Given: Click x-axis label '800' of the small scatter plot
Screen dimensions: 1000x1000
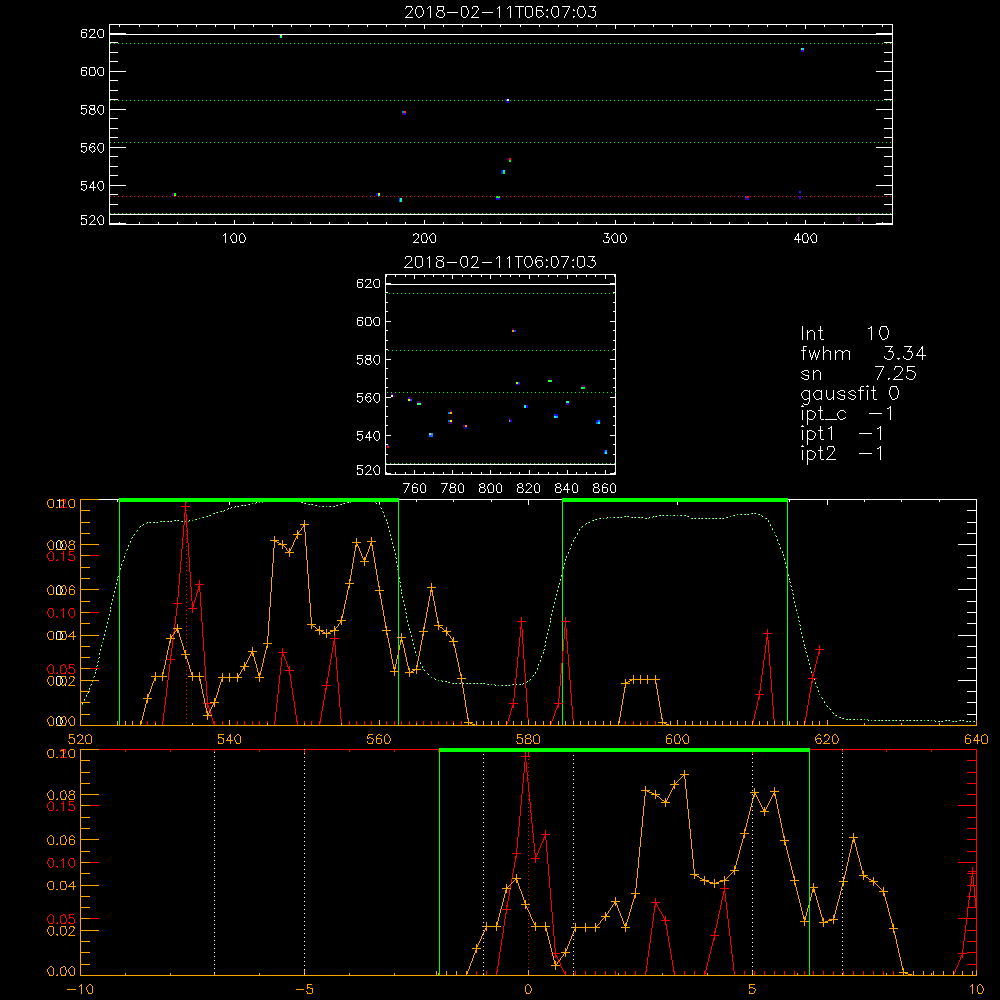Looking at the screenshot, I should [x=490, y=489].
